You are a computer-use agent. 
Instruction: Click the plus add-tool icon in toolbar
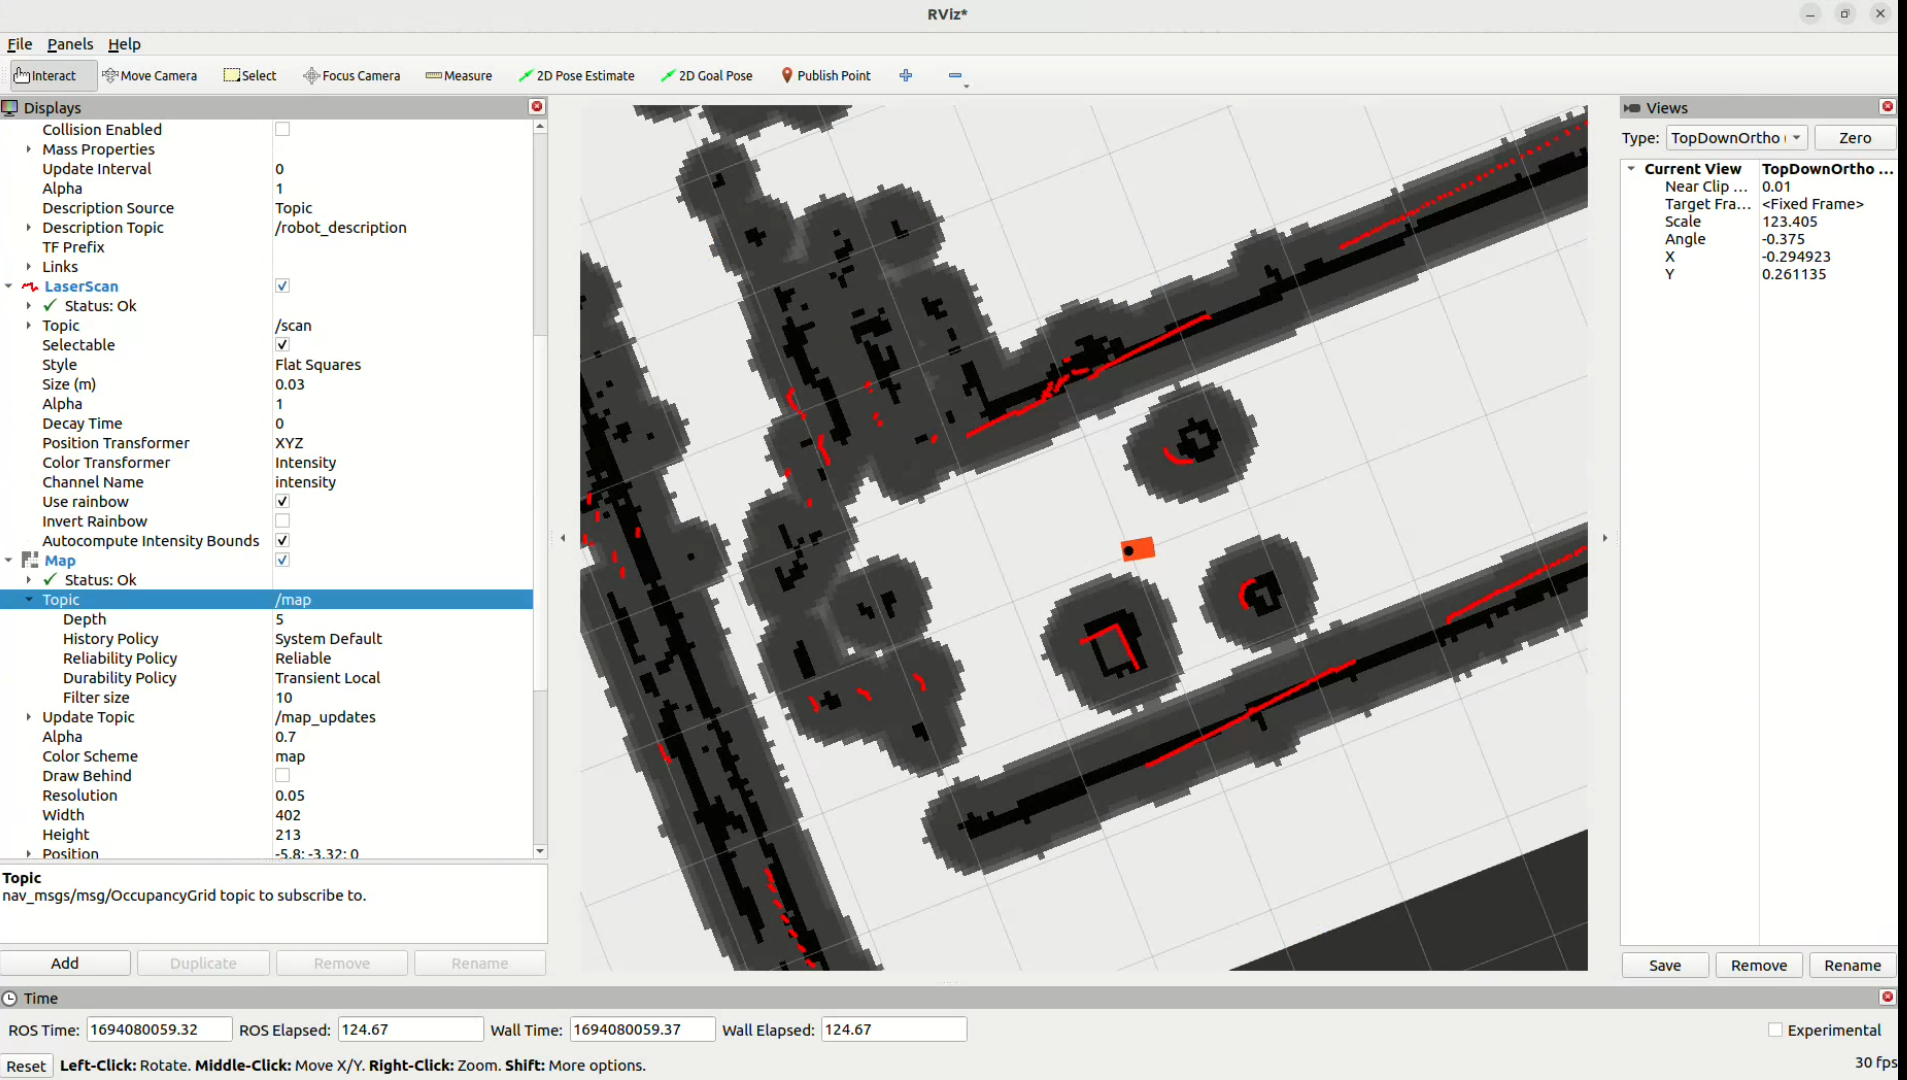[x=906, y=75]
